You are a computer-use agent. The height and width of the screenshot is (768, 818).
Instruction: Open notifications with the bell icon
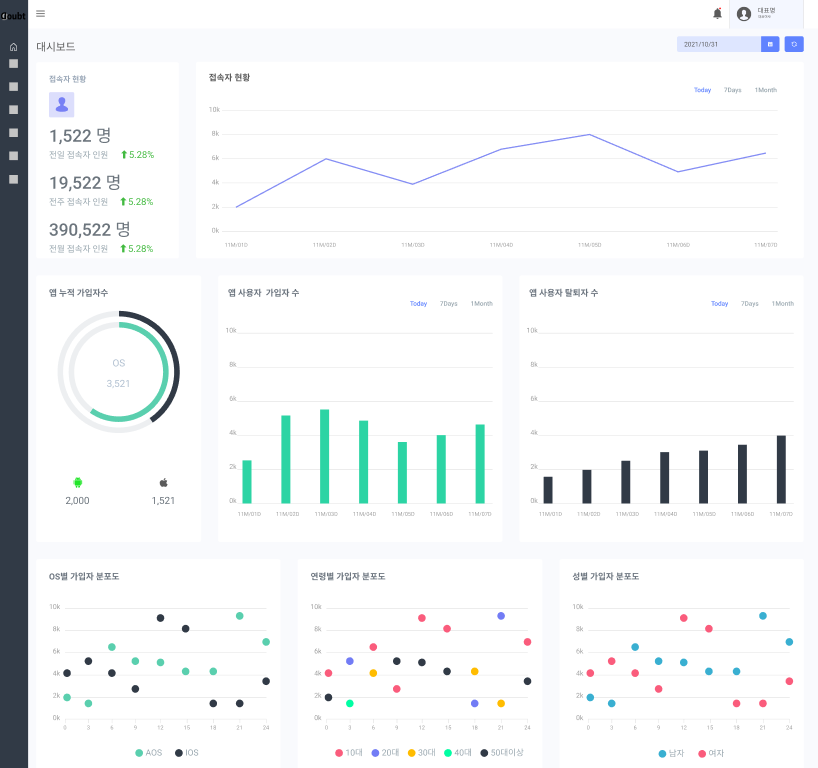[x=717, y=14]
